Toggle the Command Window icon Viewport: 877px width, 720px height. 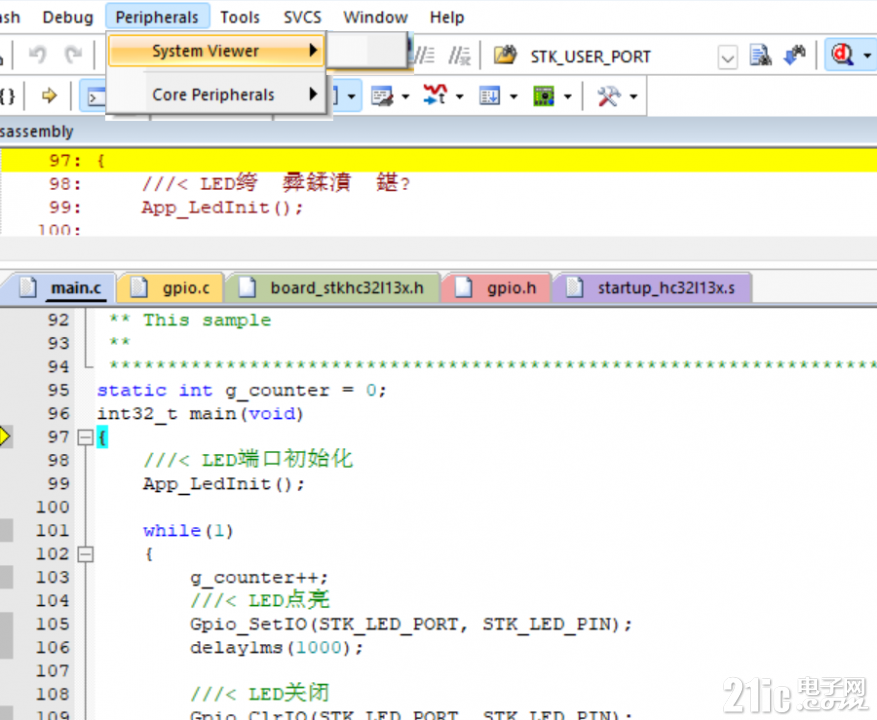coord(94,97)
